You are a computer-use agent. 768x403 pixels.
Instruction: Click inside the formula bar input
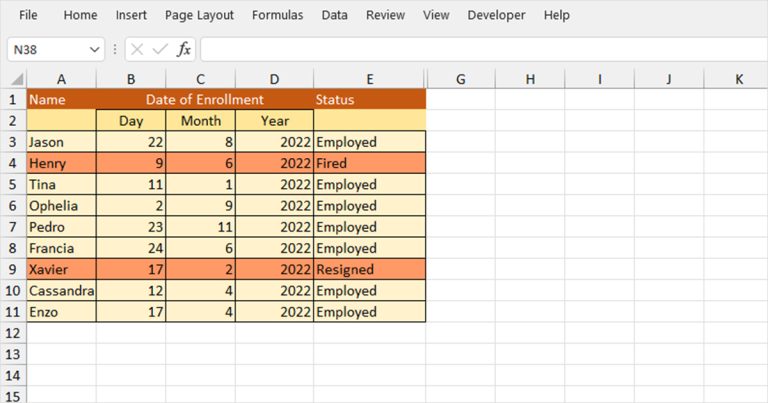480,49
